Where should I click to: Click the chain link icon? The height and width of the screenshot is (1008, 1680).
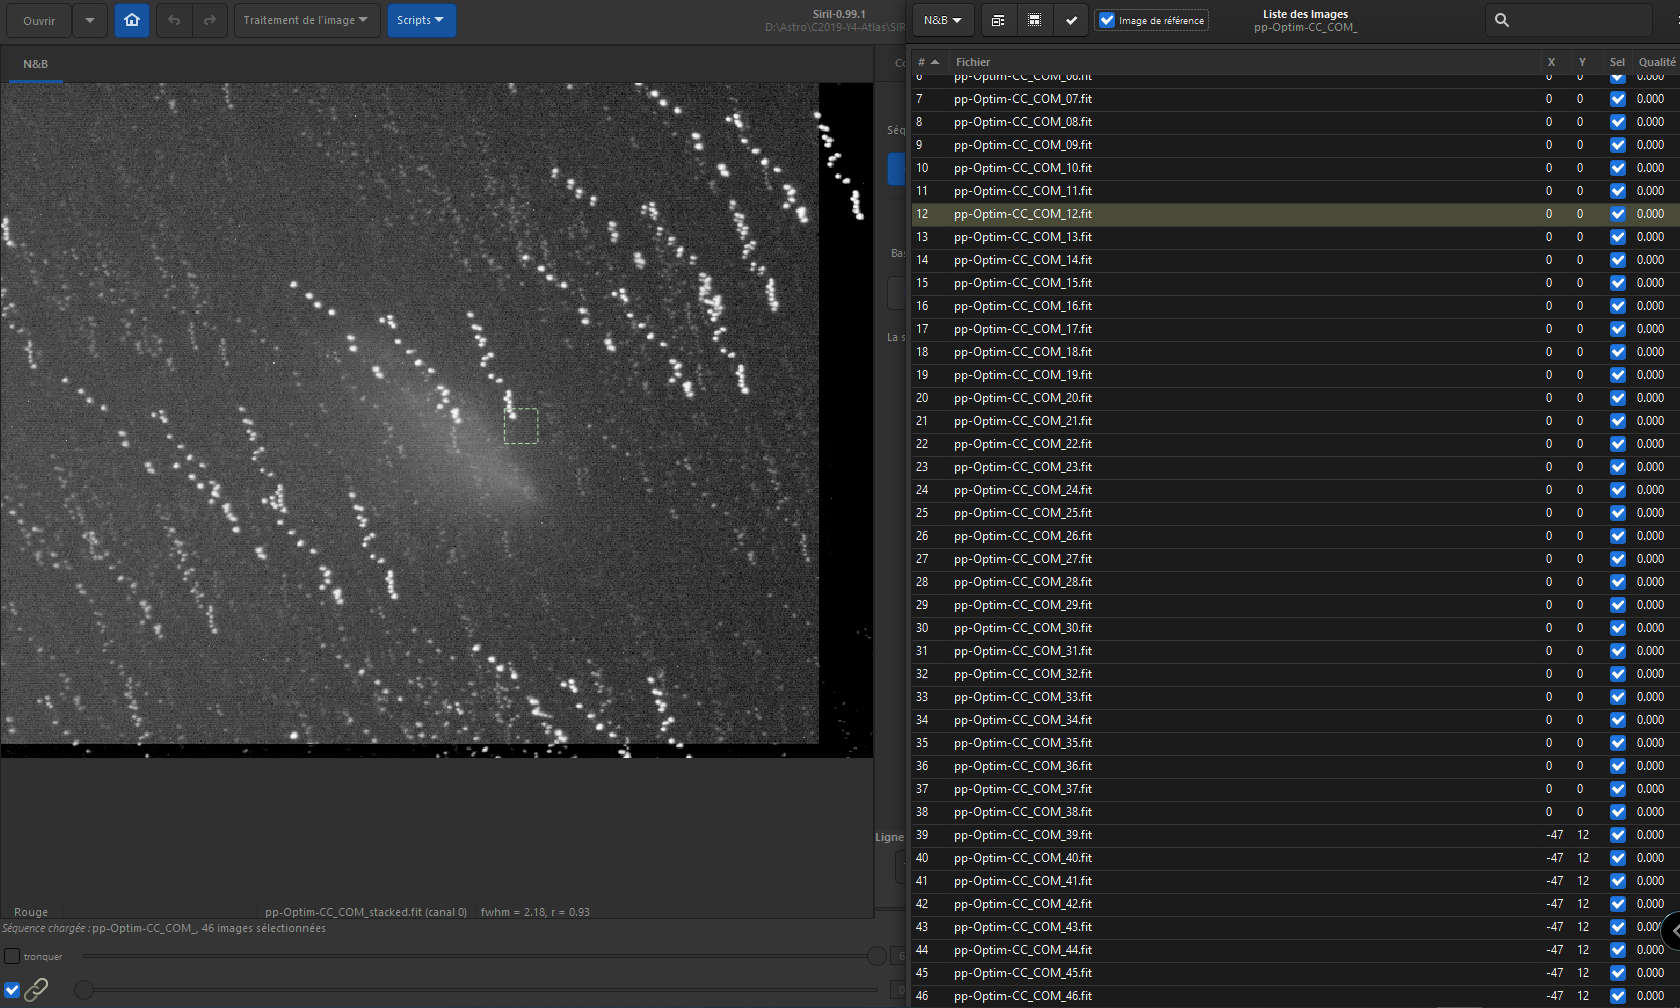coord(36,990)
